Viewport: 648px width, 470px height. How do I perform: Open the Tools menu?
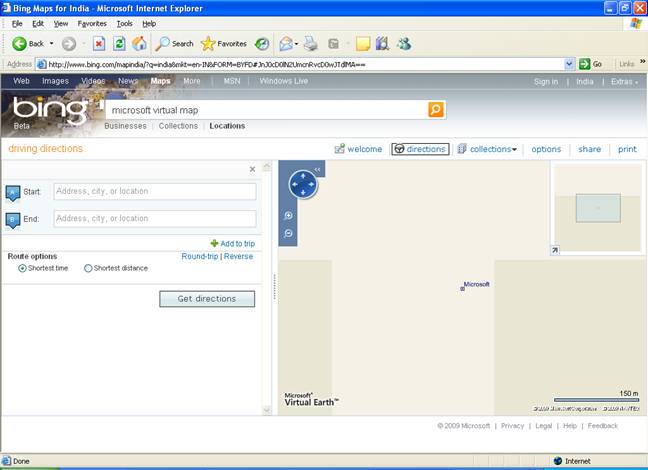(124, 24)
